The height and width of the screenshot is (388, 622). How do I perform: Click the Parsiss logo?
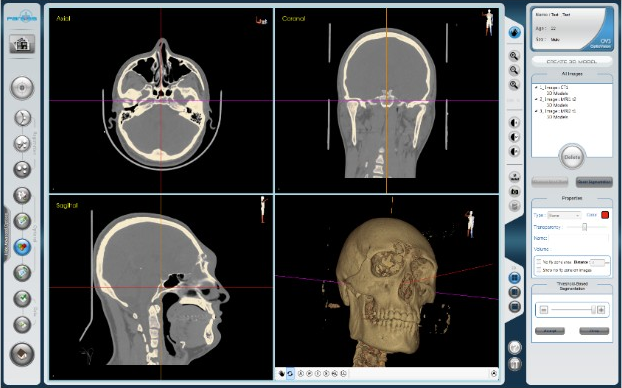click(x=22, y=18)
